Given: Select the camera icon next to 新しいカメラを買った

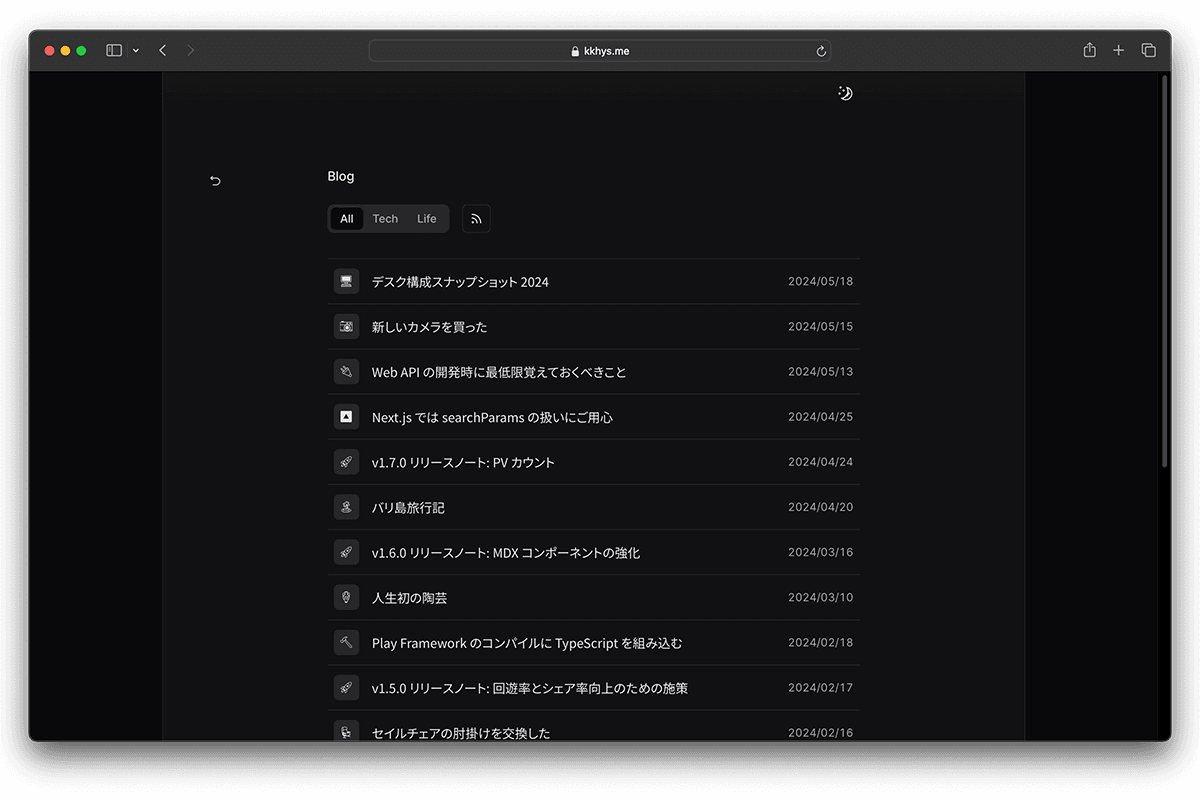Looking at the screenshot, I should [x=346, y=326].
